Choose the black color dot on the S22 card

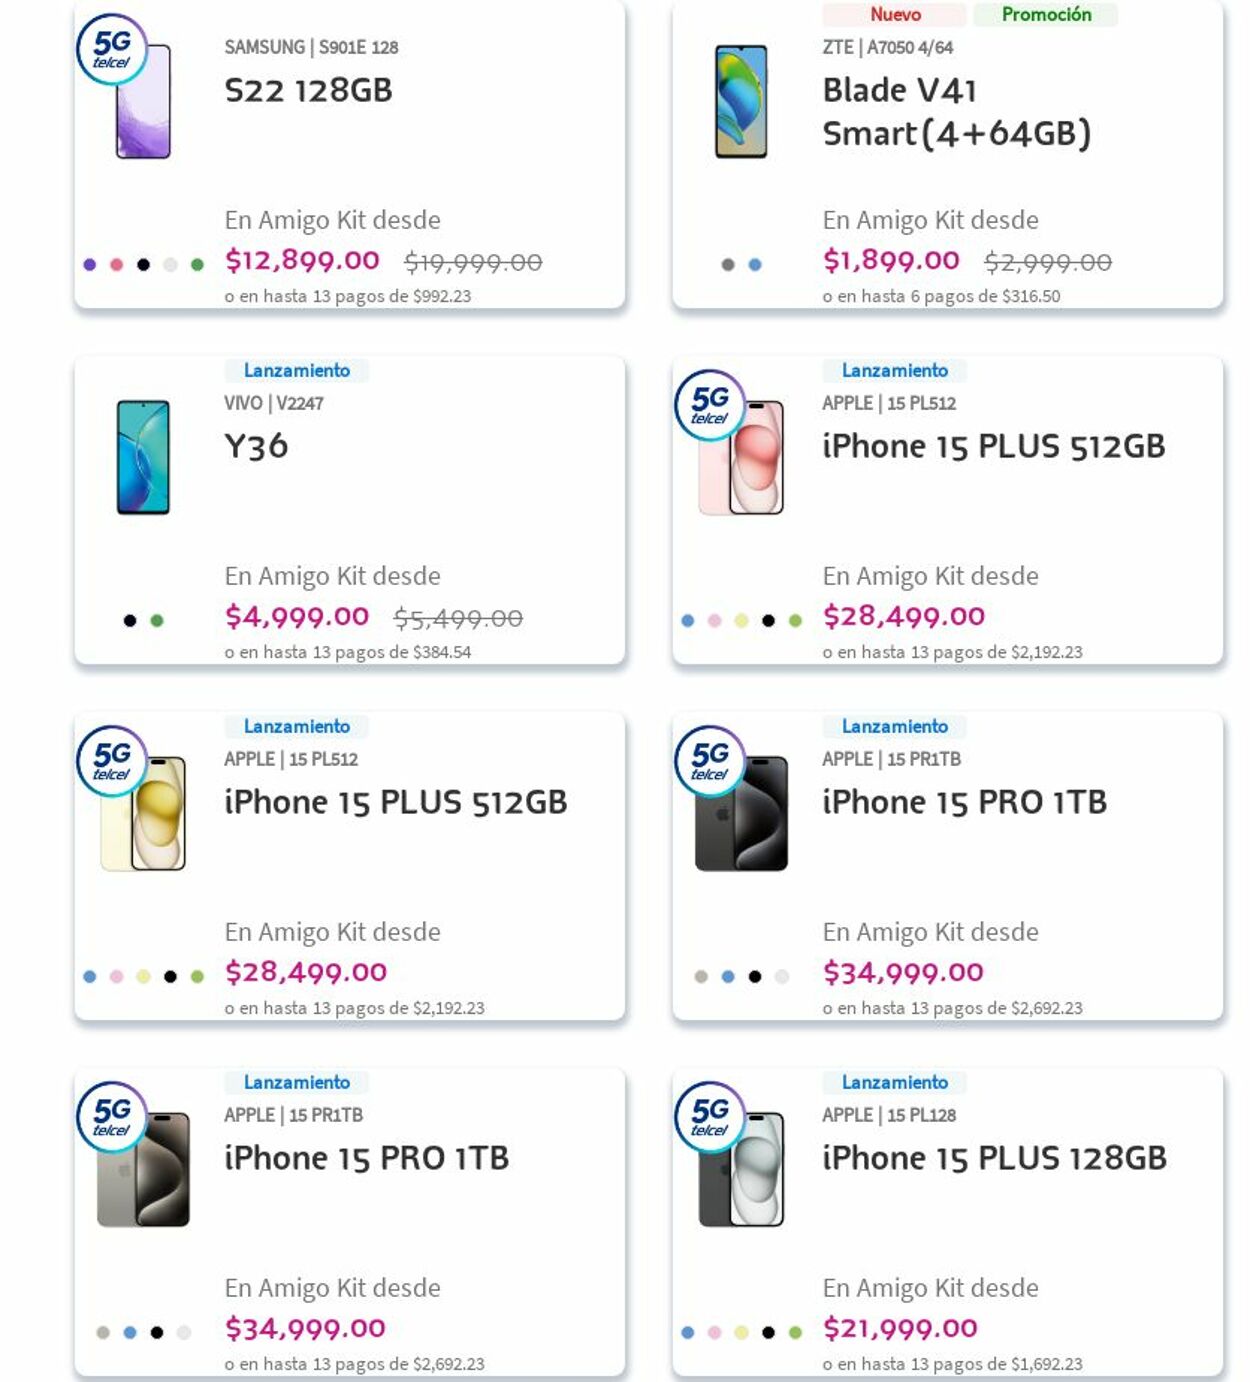coord(144,265)
